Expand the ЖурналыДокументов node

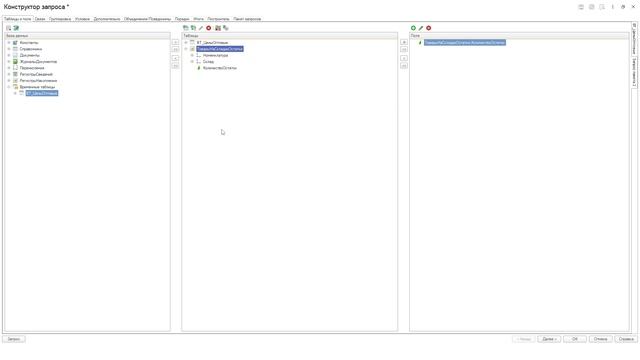tap(9, 62)
